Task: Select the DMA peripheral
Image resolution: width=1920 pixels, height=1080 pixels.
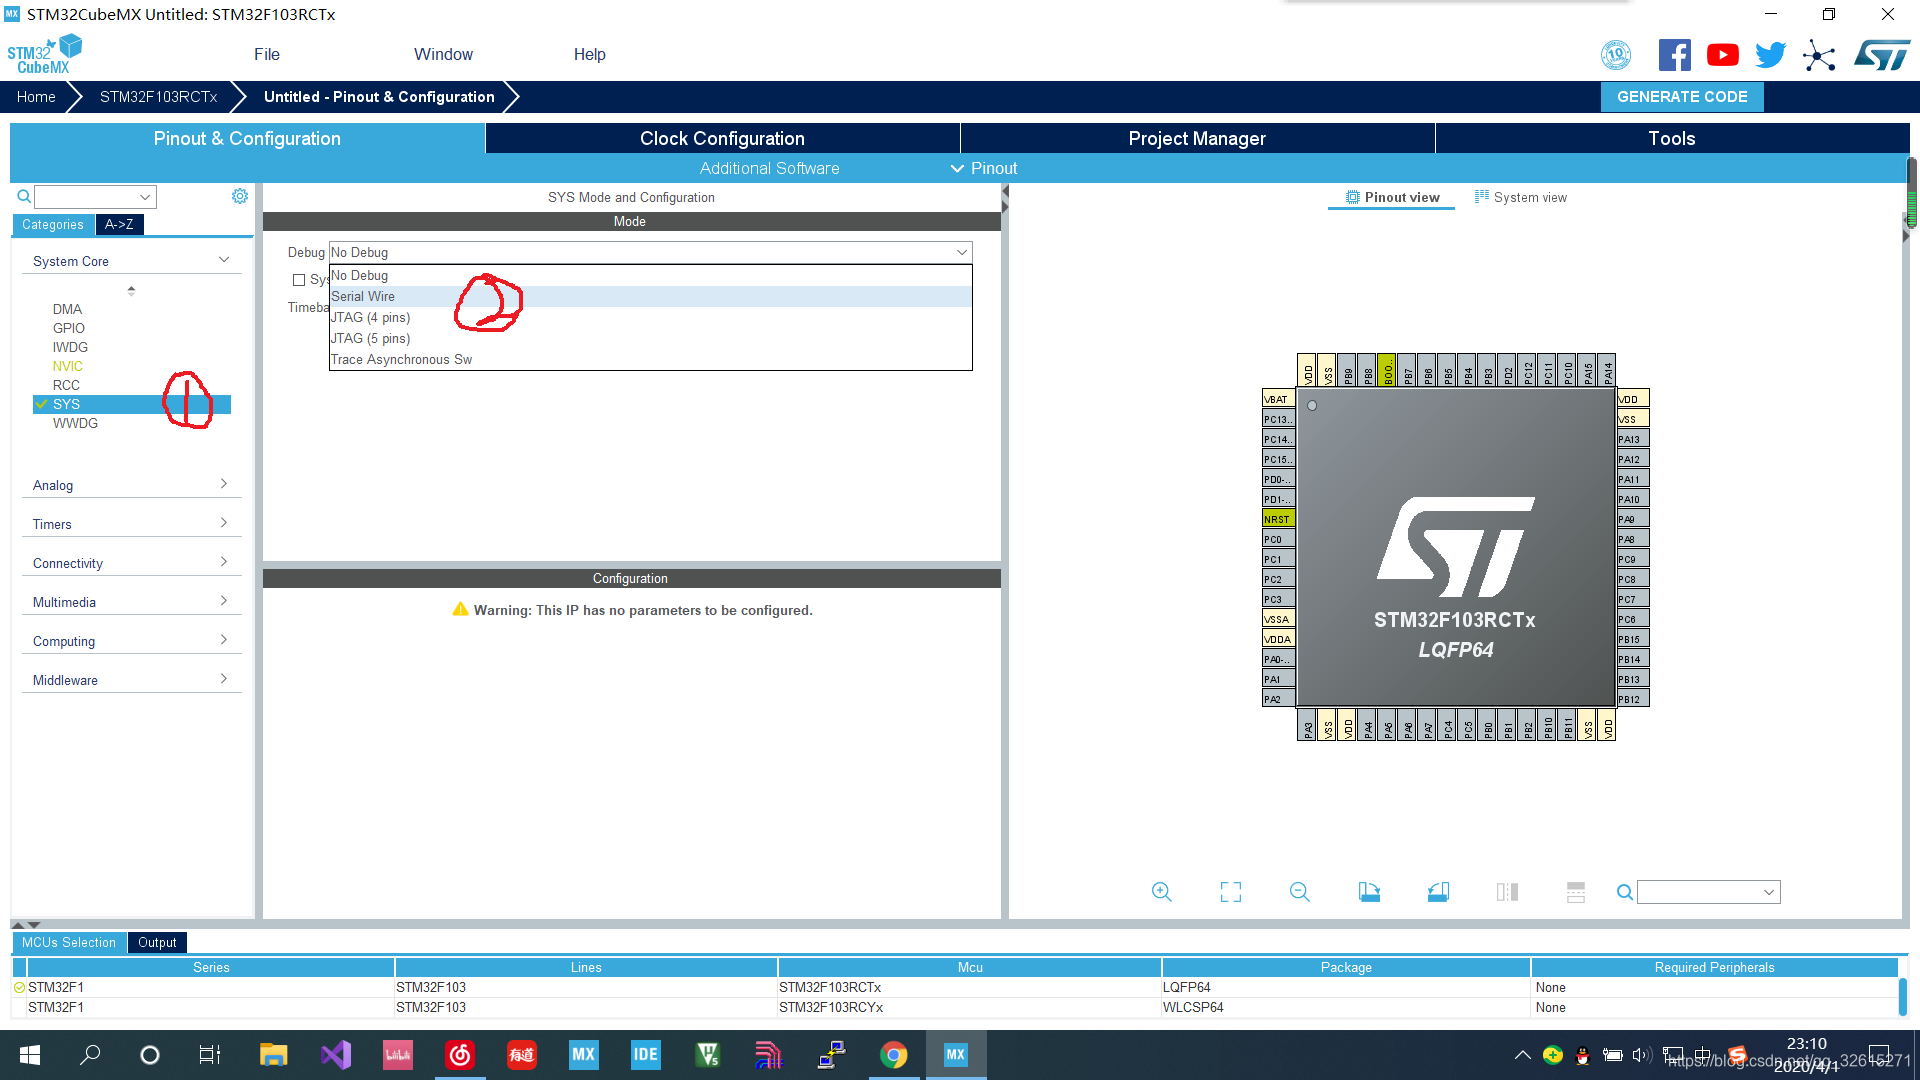Action: (x=67, y=309)
